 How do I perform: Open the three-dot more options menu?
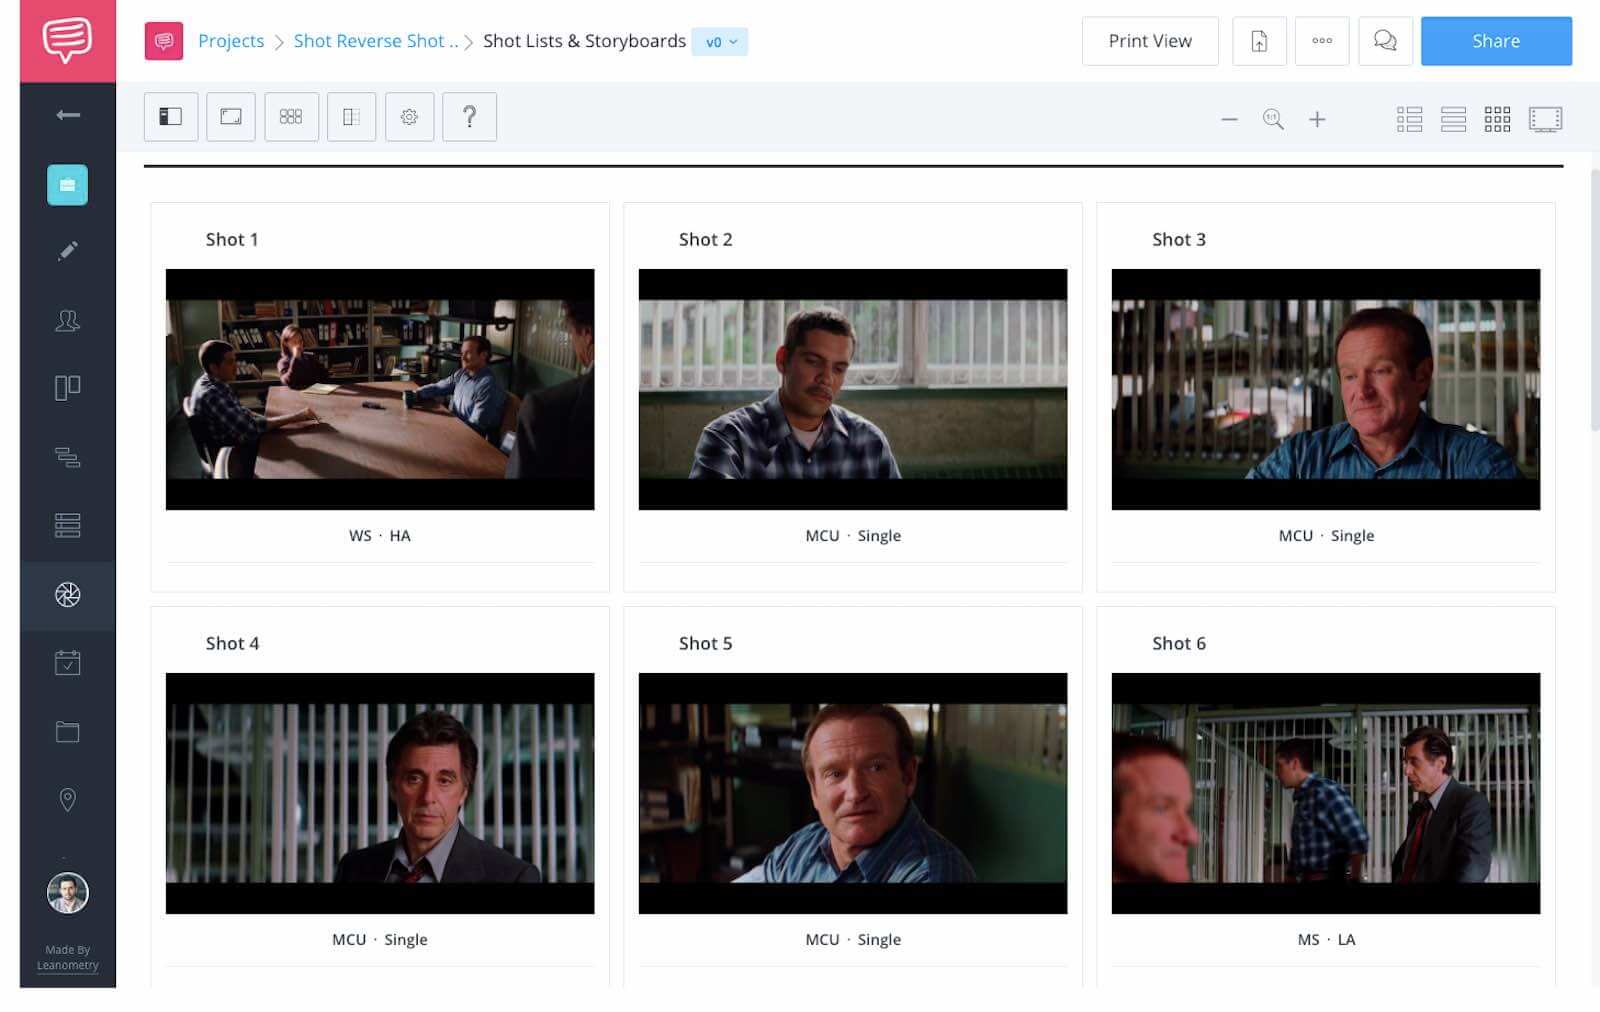pyautogui.click(x=1322, y=41)
